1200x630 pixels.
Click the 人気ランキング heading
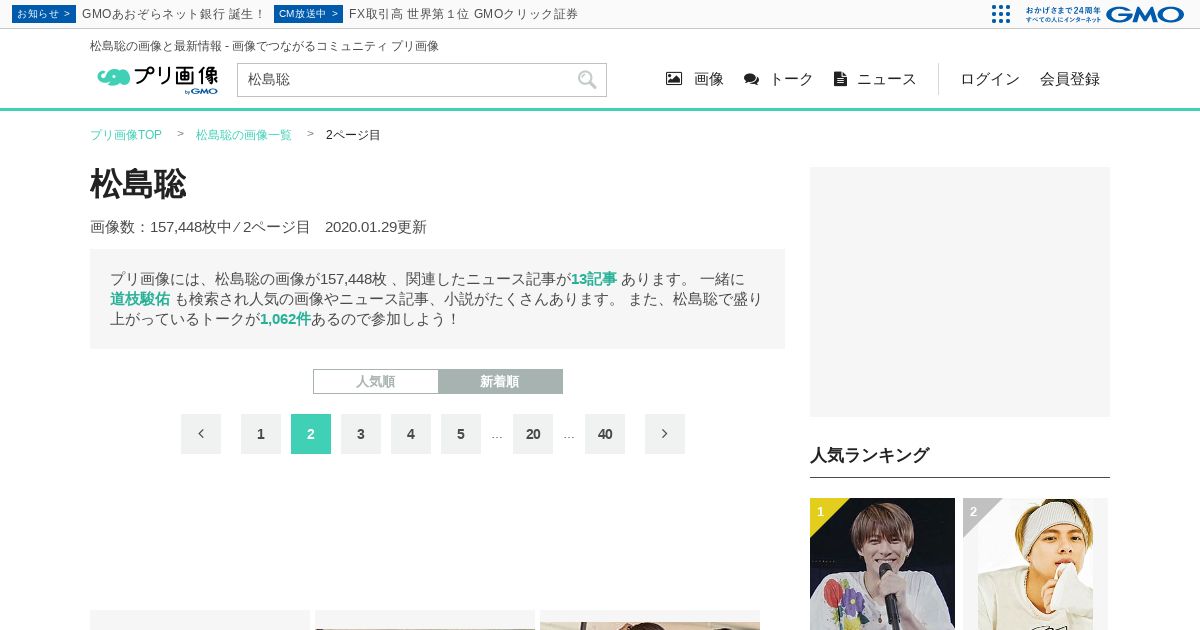click(870, 455)
